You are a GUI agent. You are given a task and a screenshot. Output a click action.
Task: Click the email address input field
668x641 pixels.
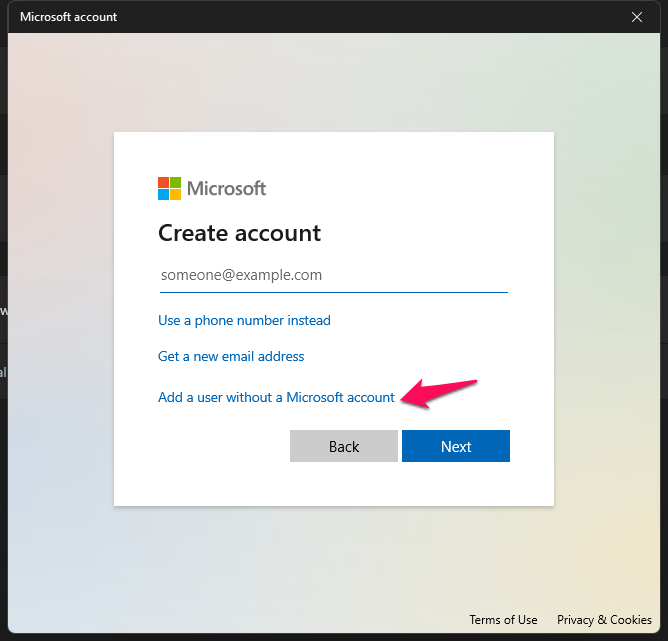tap(334, 276)
